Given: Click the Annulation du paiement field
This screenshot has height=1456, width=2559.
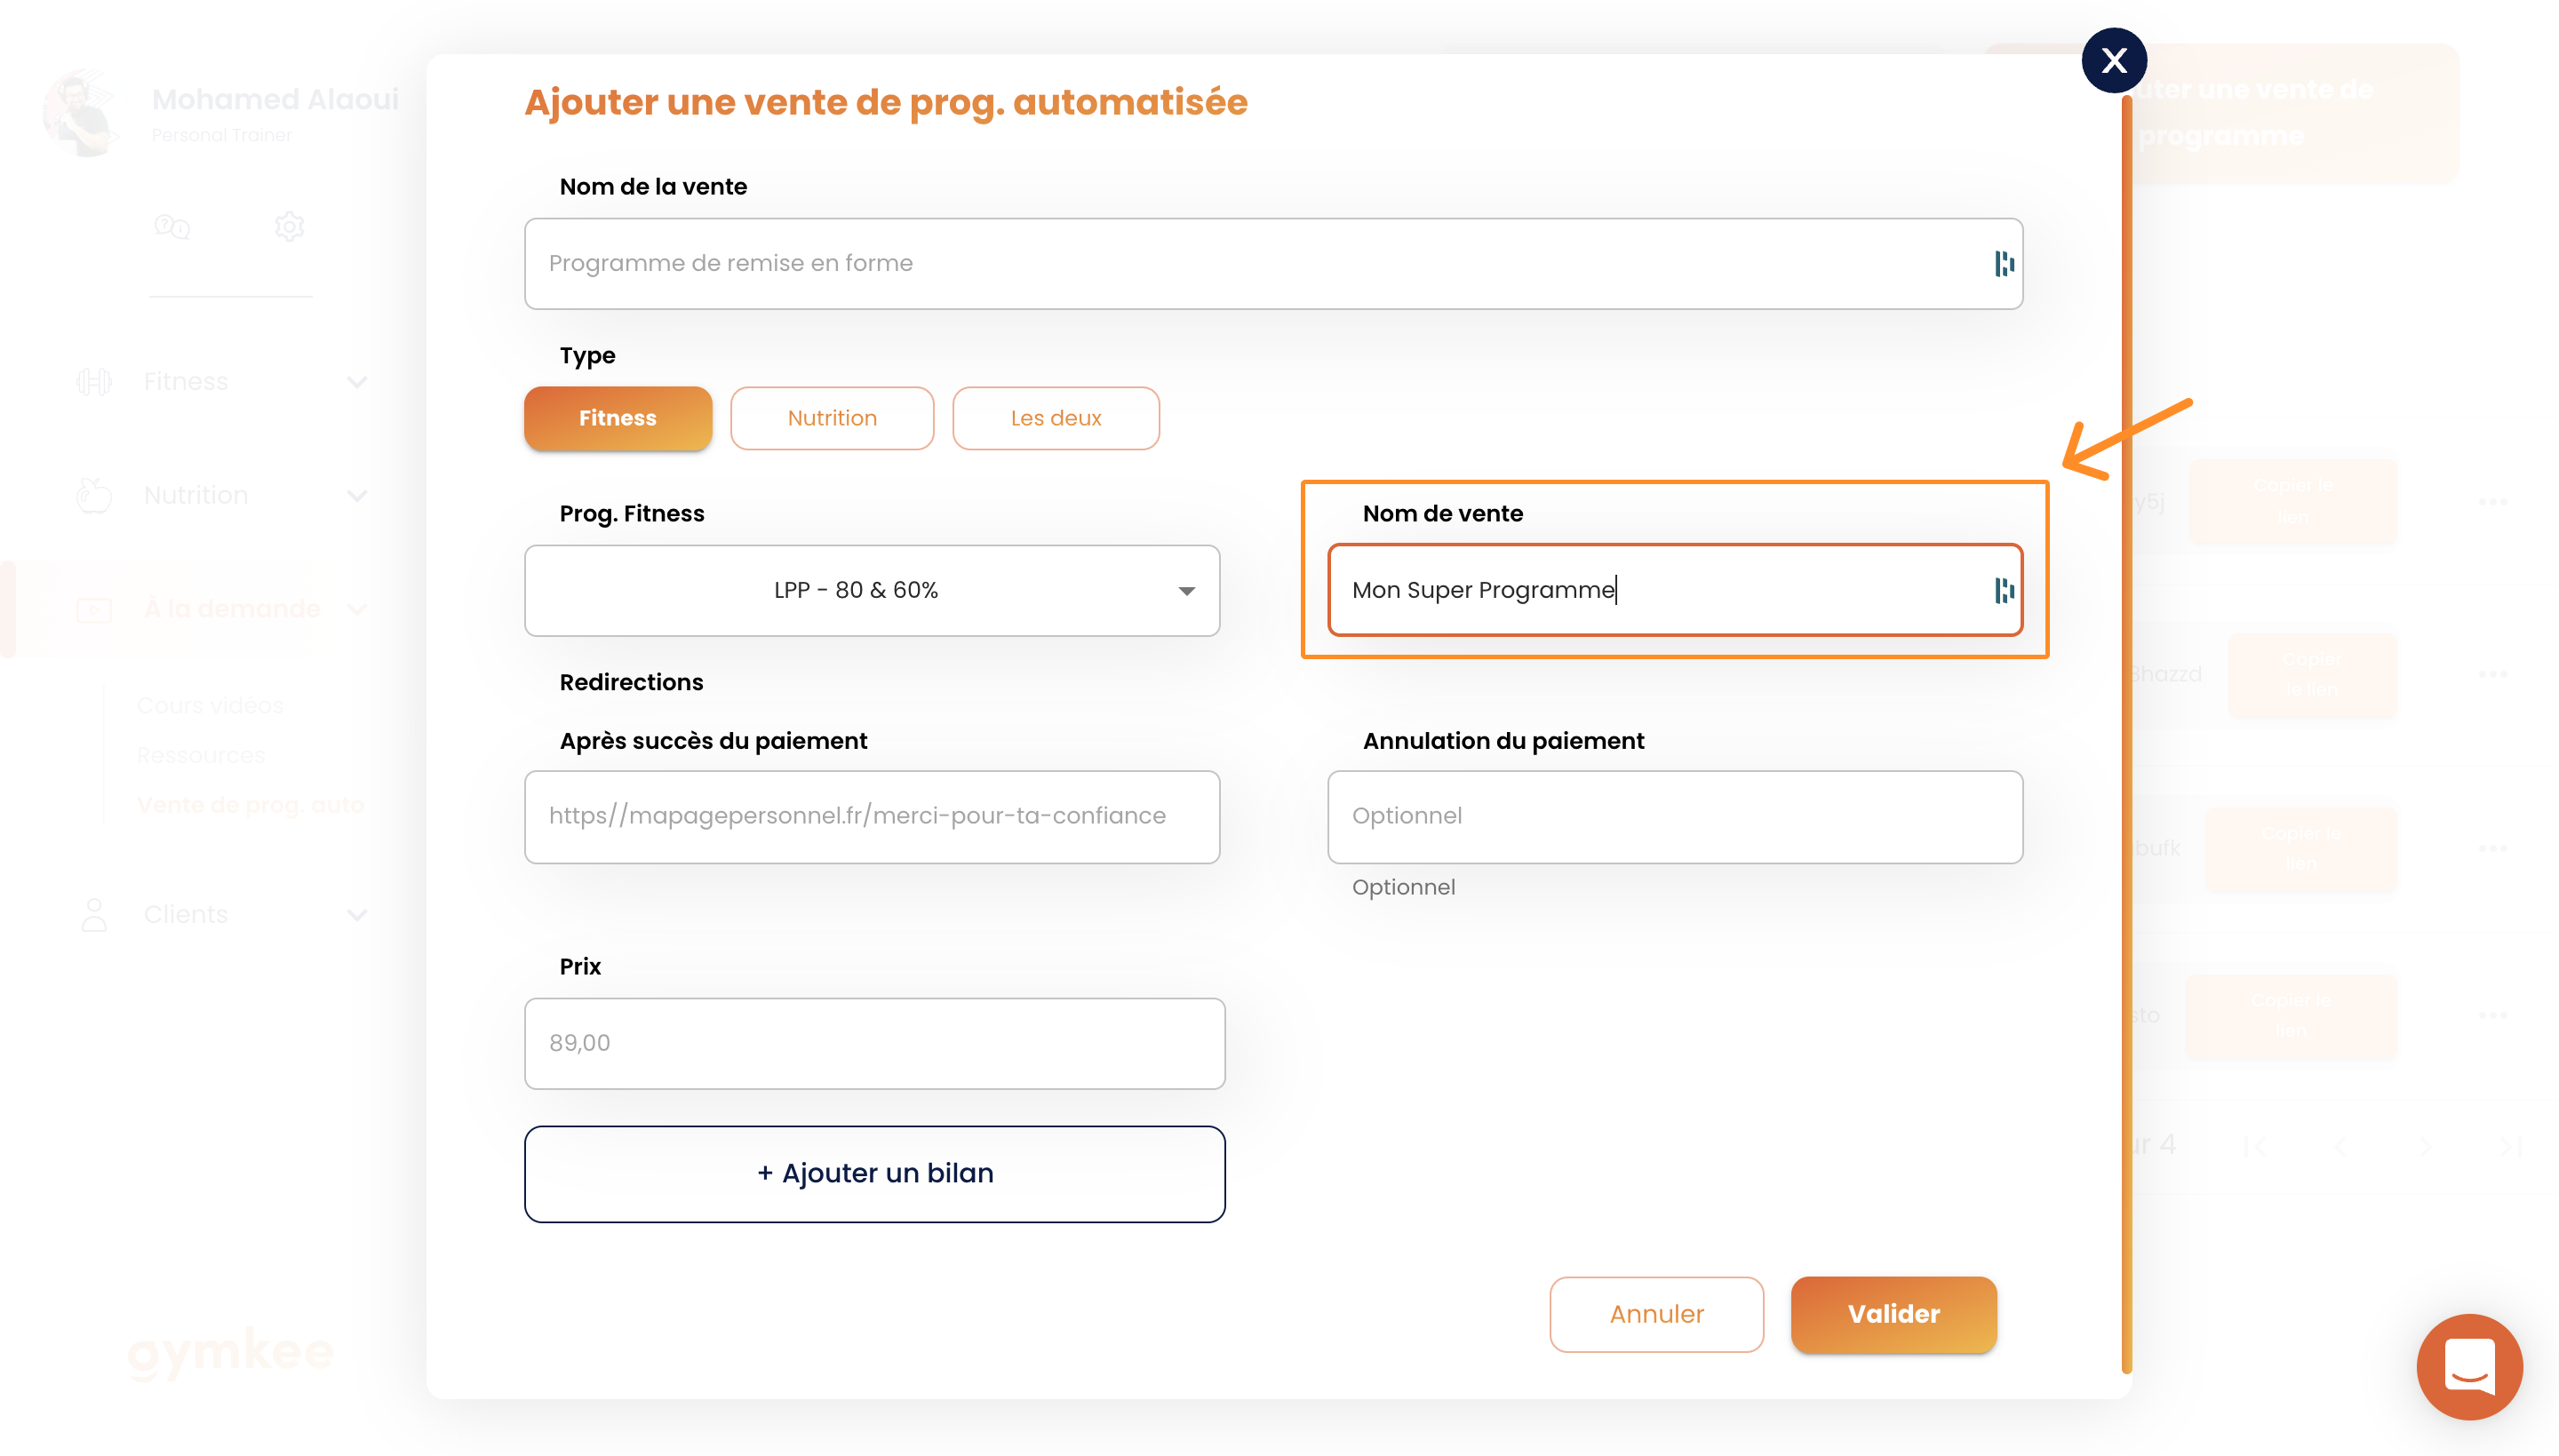Looking at the screenshot, I should point(1674,816).
